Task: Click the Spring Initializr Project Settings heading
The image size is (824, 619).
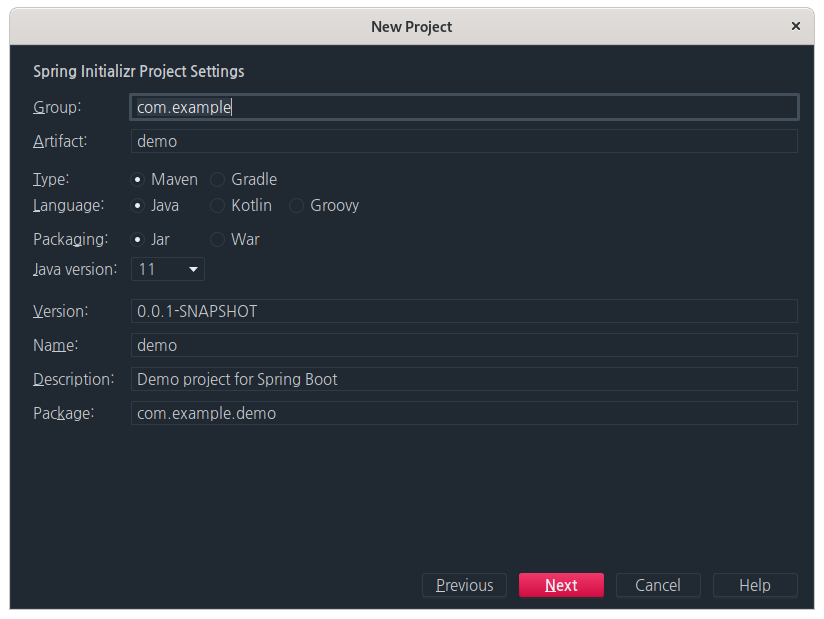Action: click(139, 71)
